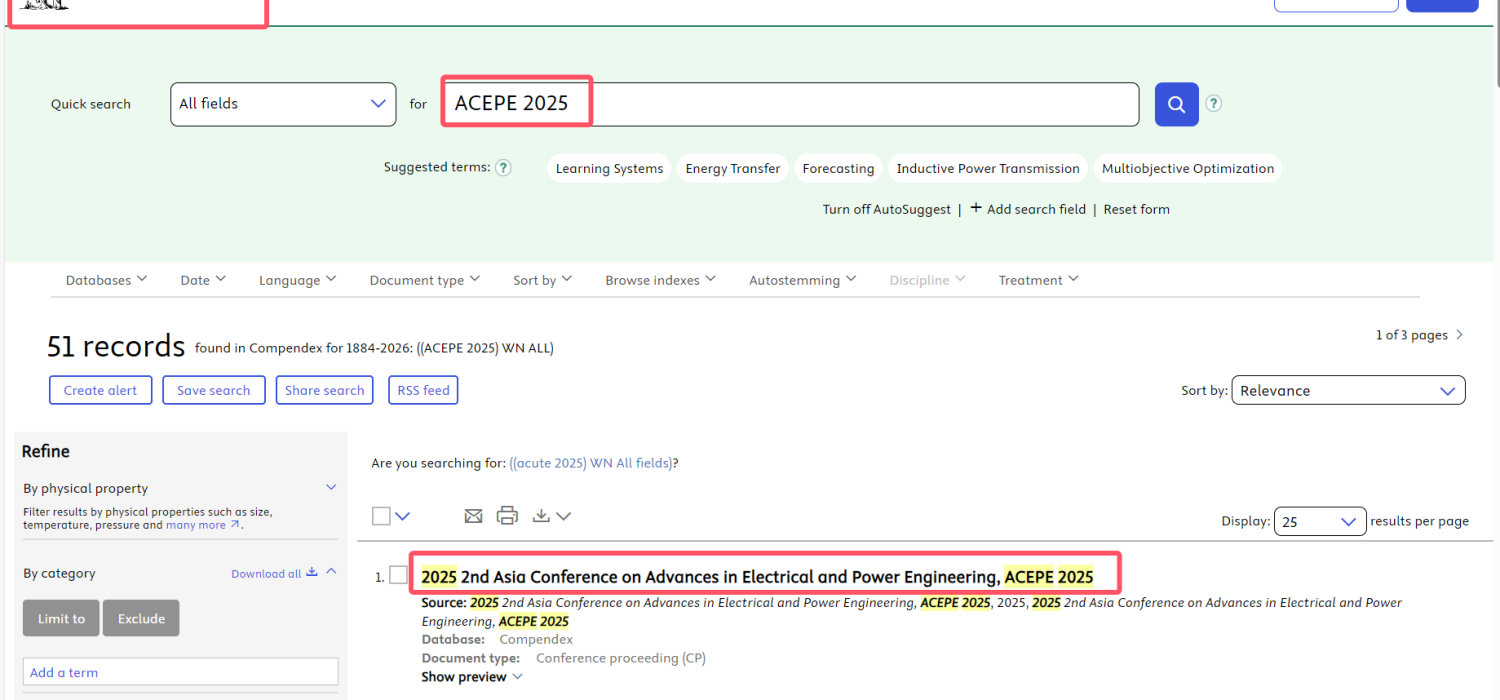This screenshot has width=1500, height=700.
Task: Download all category data
Action: (274, 573)
